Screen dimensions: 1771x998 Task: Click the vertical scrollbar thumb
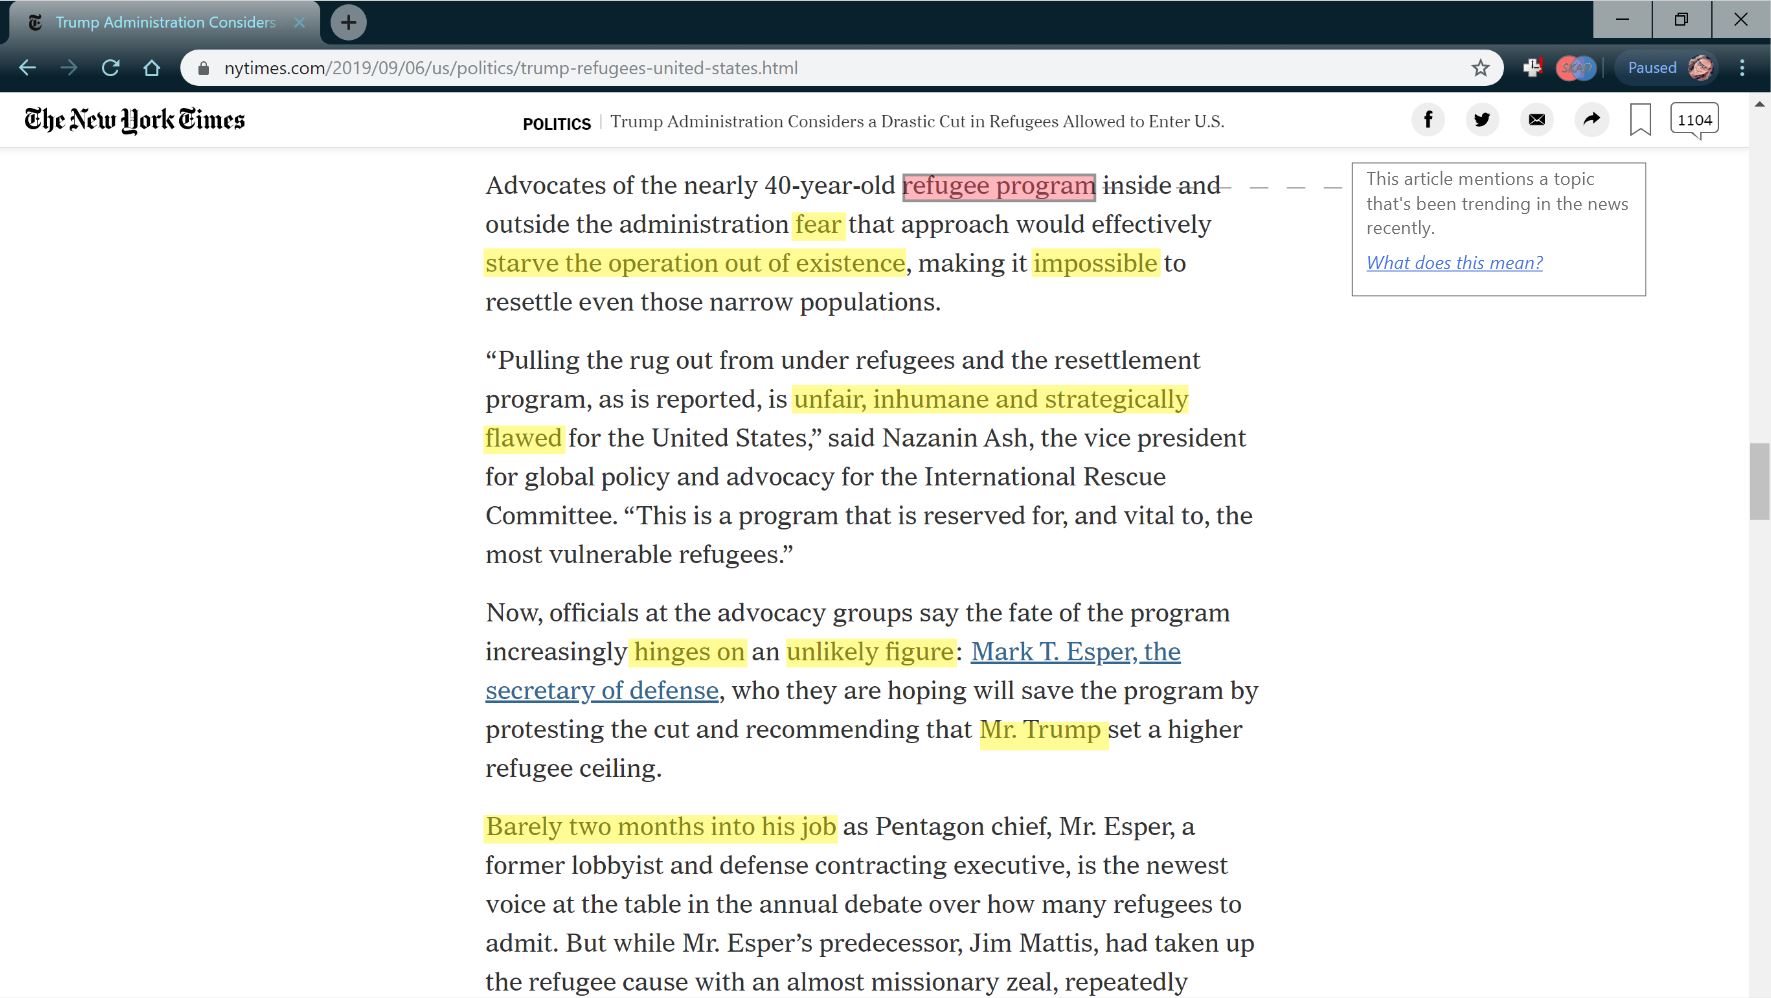pos(1759,482)
